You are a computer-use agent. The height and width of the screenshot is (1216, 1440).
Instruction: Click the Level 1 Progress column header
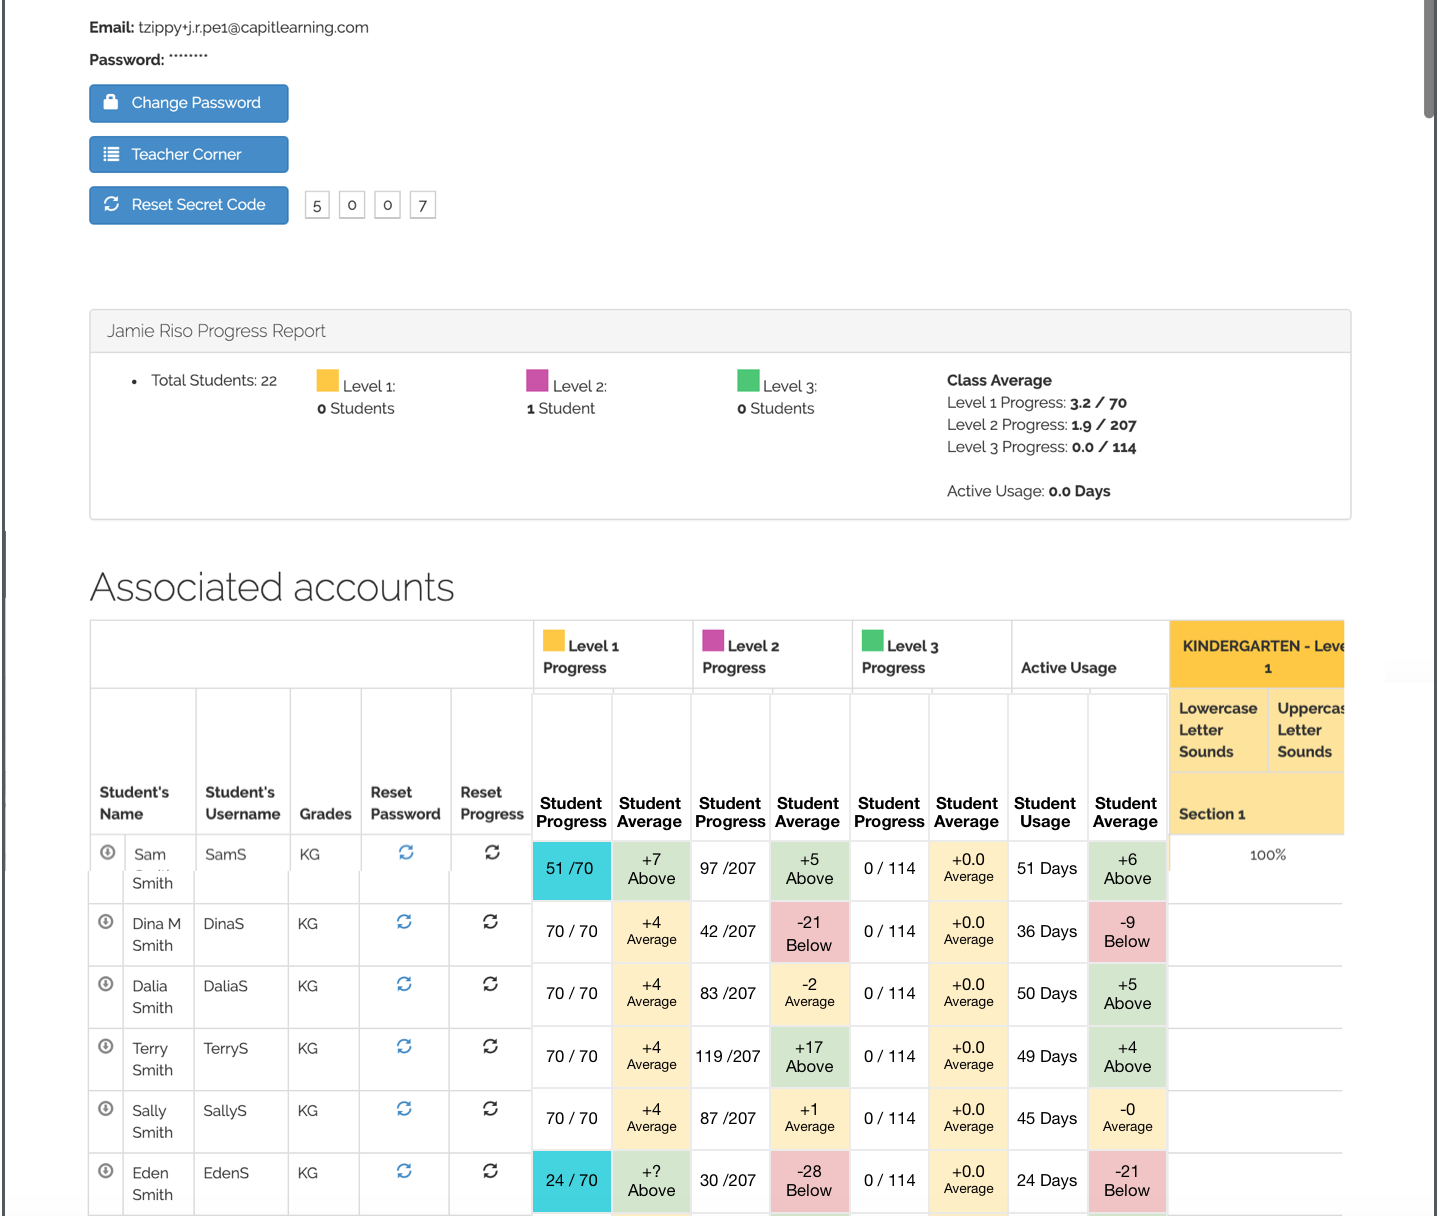click(613, 655)
